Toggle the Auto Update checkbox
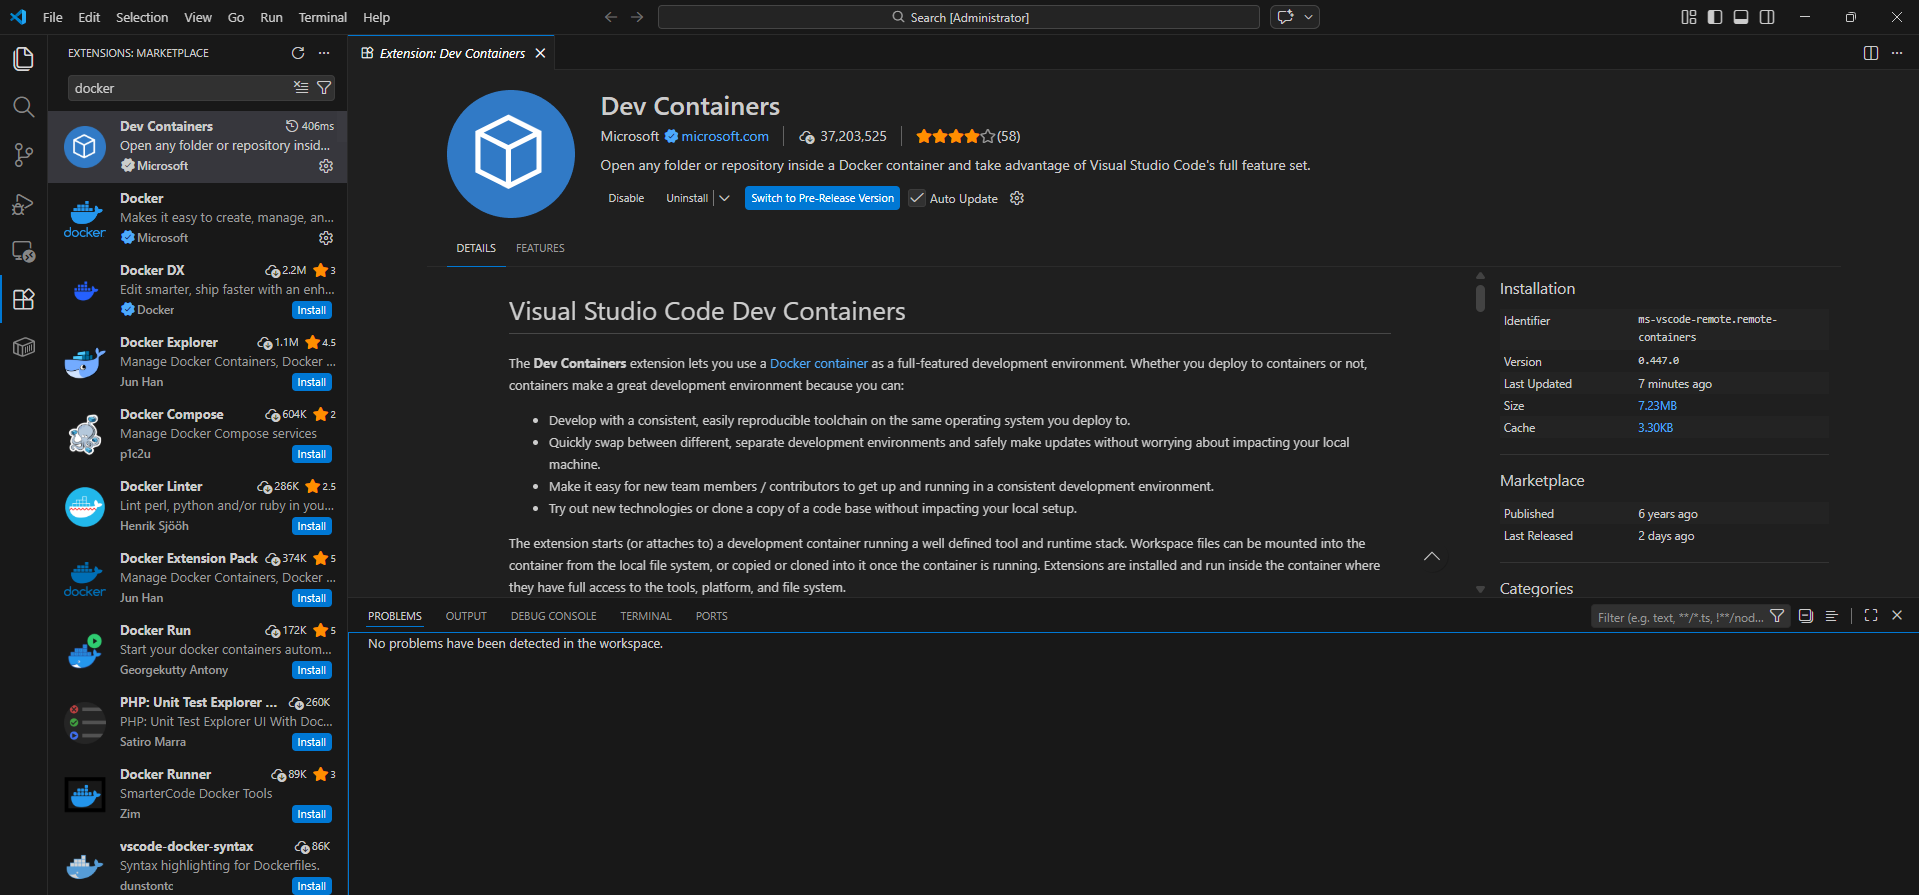The width and height of the screenshot is (1919, 895). (917, 198)
